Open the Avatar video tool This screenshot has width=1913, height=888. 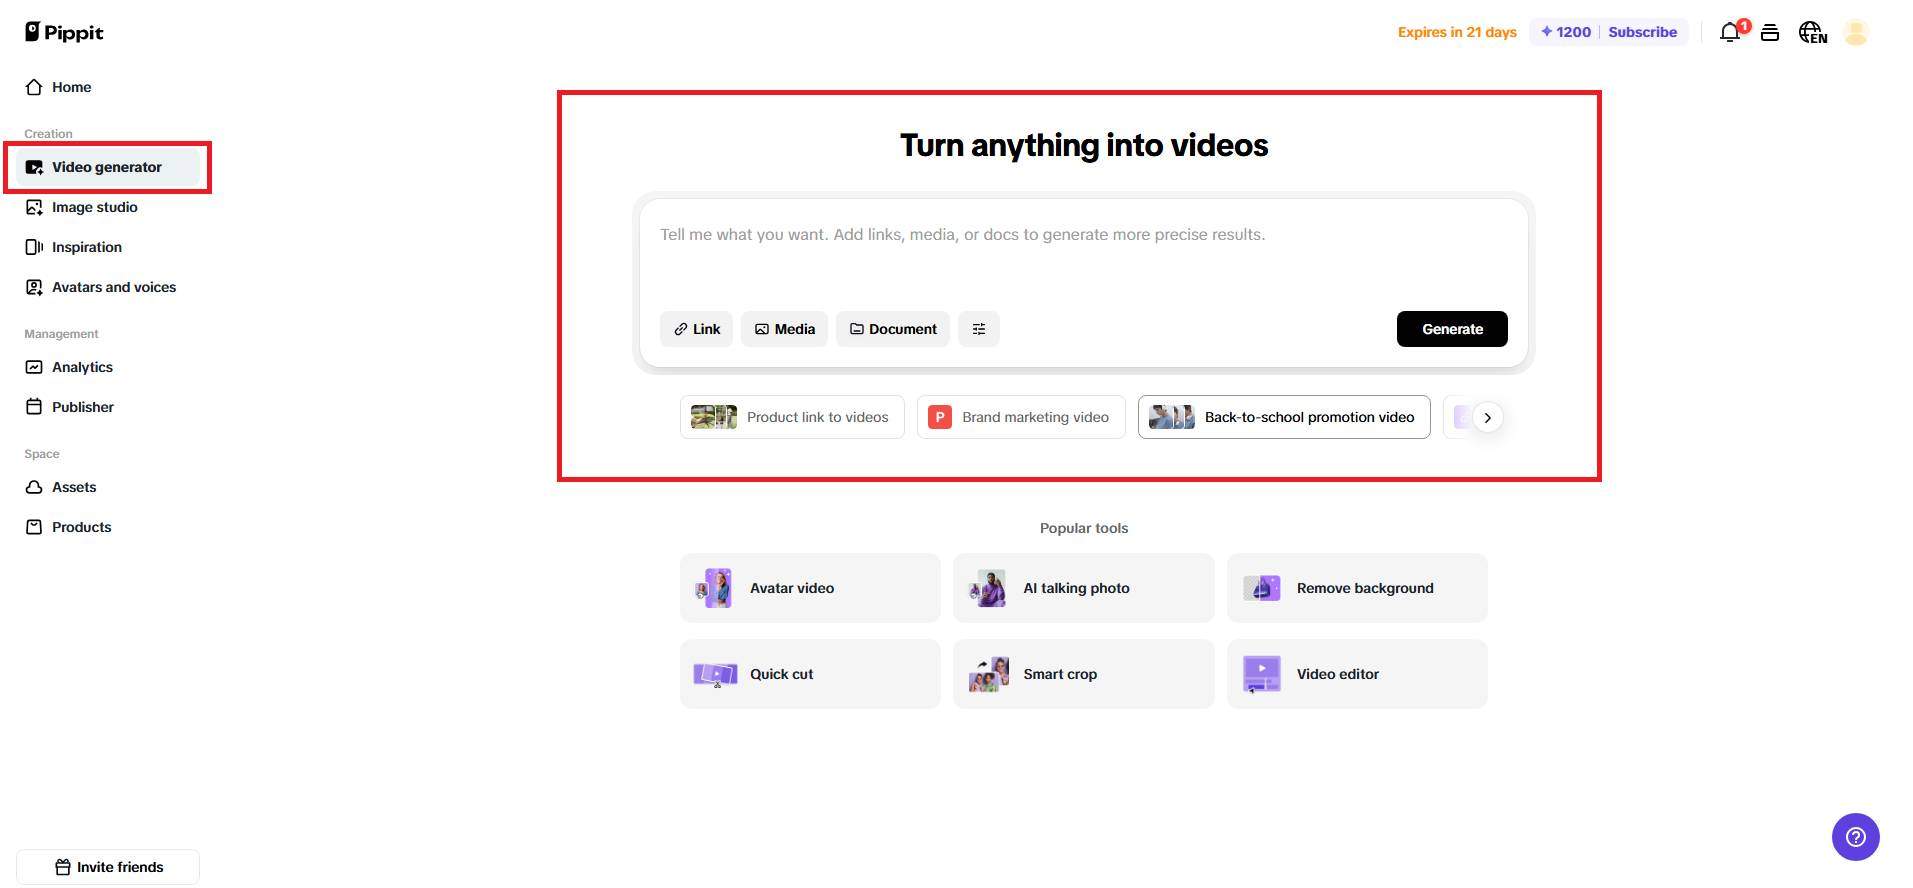(x=810, y=588)
